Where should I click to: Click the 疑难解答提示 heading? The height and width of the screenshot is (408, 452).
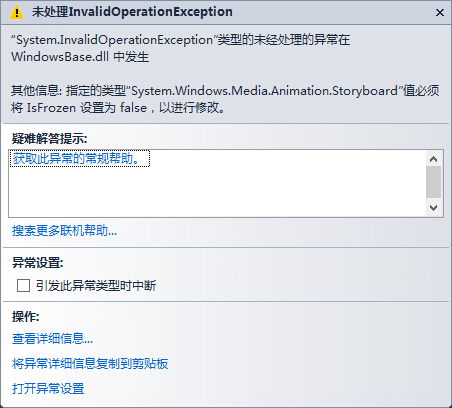pyautogui.click(x=49, y=138)
